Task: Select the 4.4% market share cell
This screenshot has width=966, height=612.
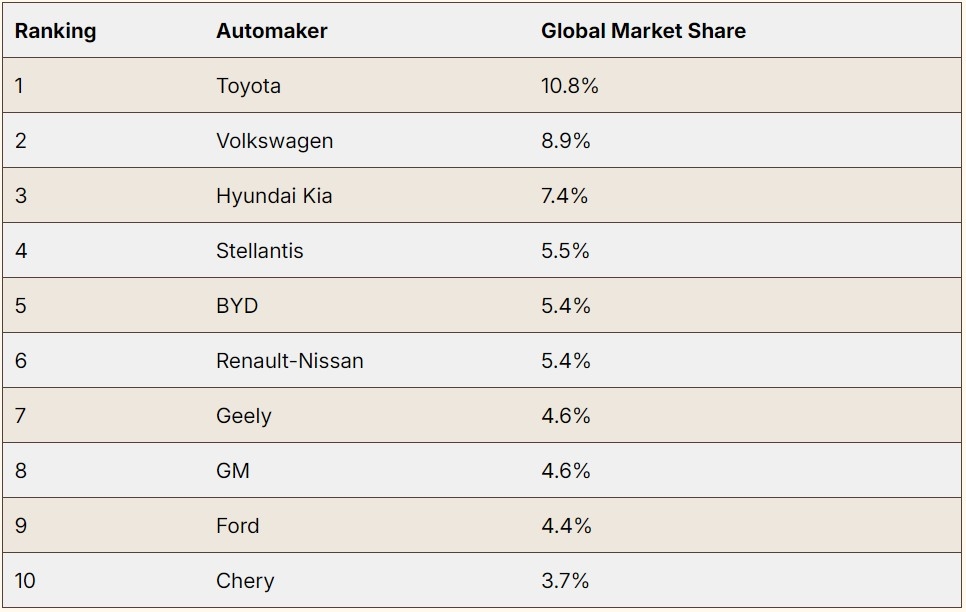Action: tap(566, 526)
